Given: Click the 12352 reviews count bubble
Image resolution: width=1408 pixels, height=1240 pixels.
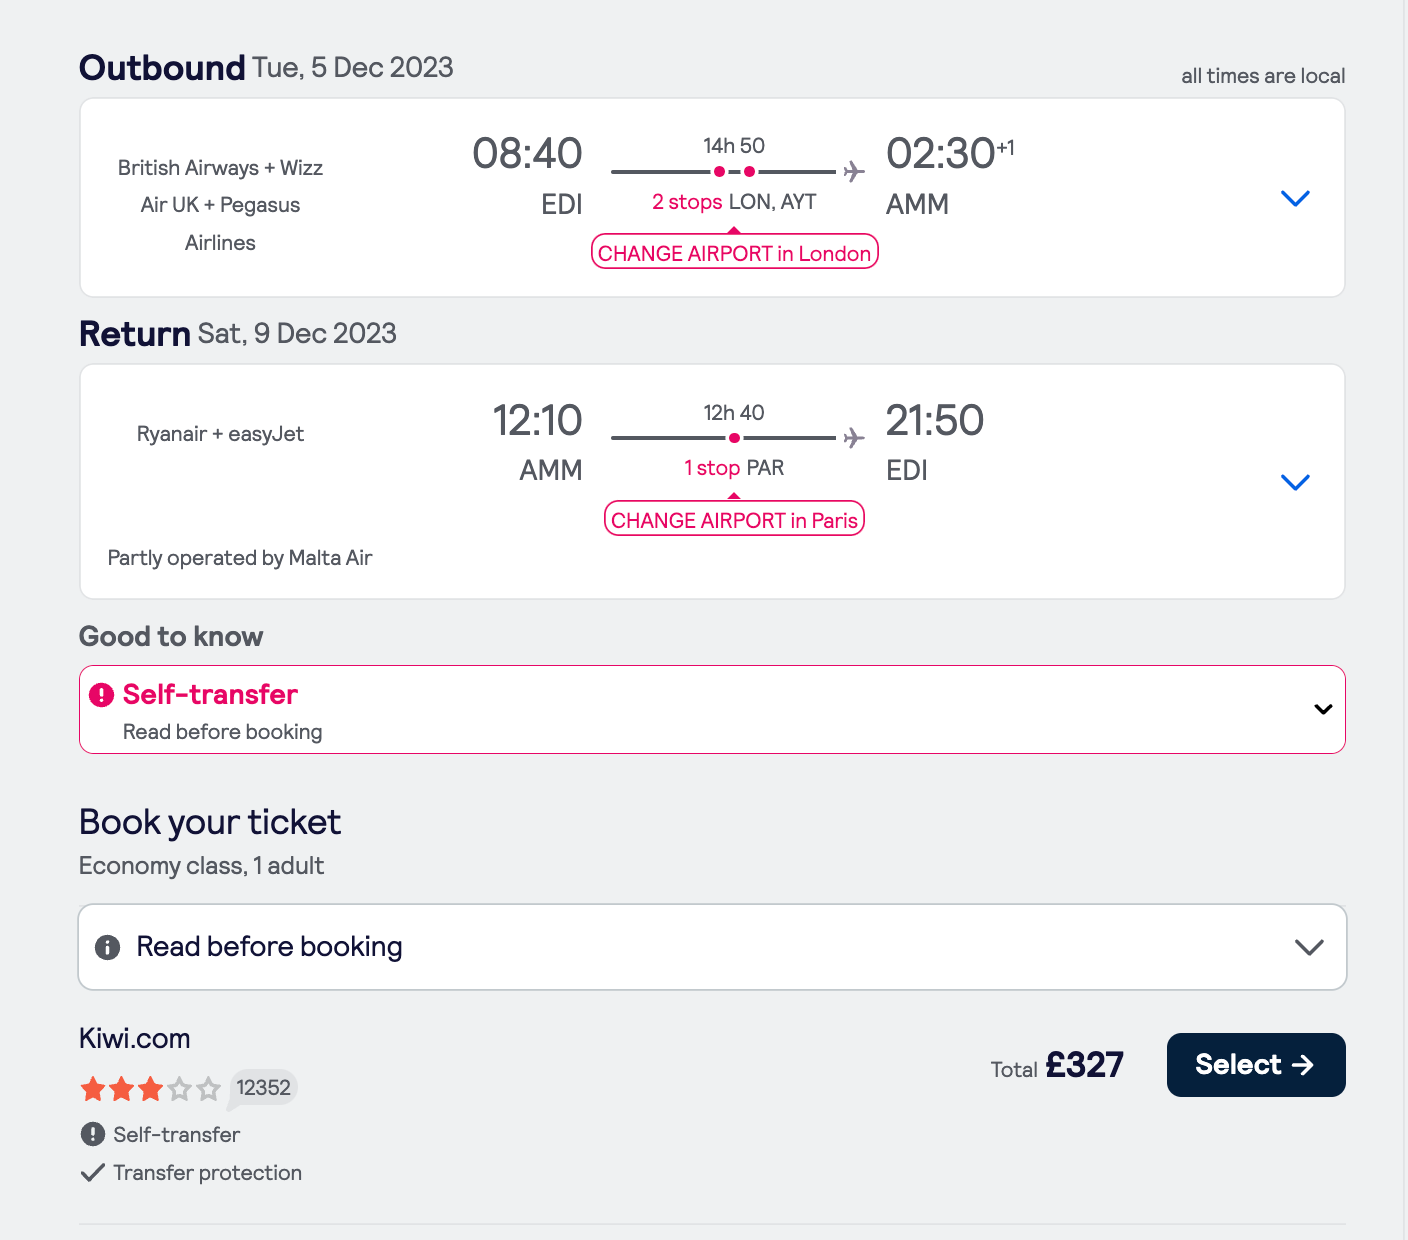Looking at the screenshot, I should pyautogui.click(x=263, y=1088).
